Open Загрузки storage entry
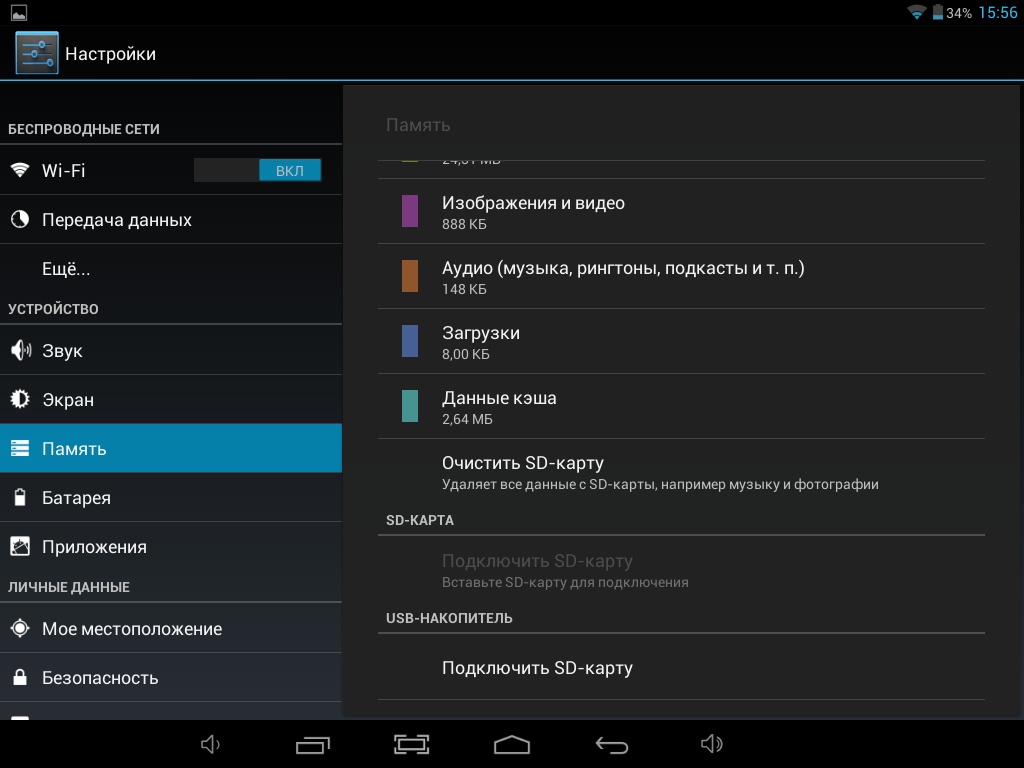The width and height of the screenshot is (1024, 768). [x=481, y=342]
